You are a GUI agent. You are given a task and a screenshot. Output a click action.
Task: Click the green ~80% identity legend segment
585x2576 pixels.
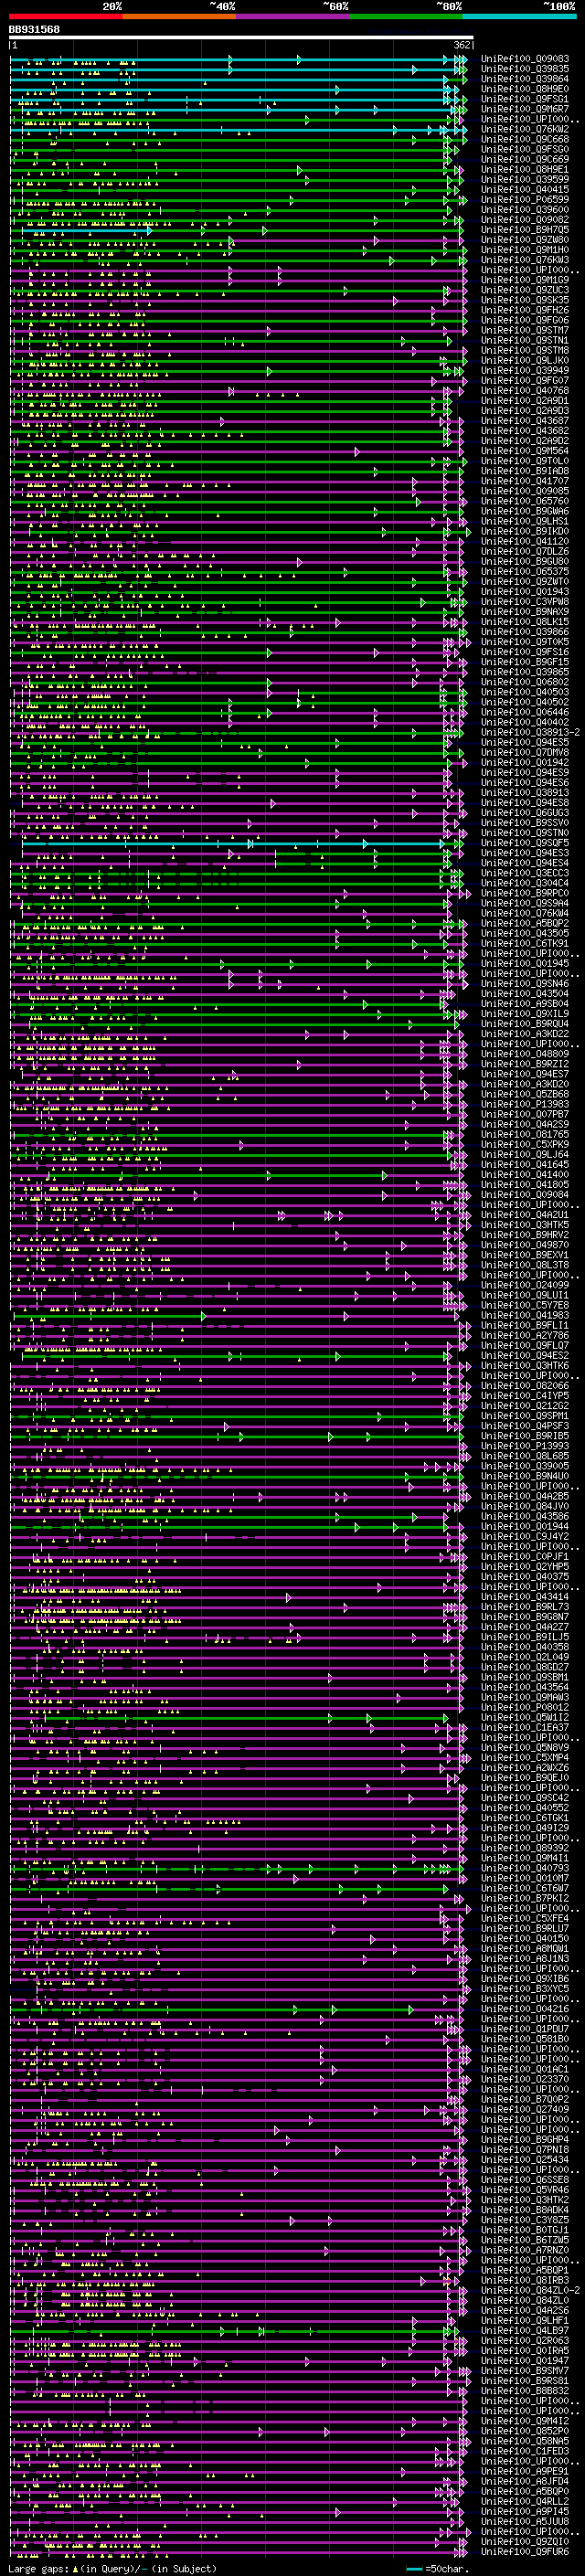pyautogui.click(x=405, y=16)
